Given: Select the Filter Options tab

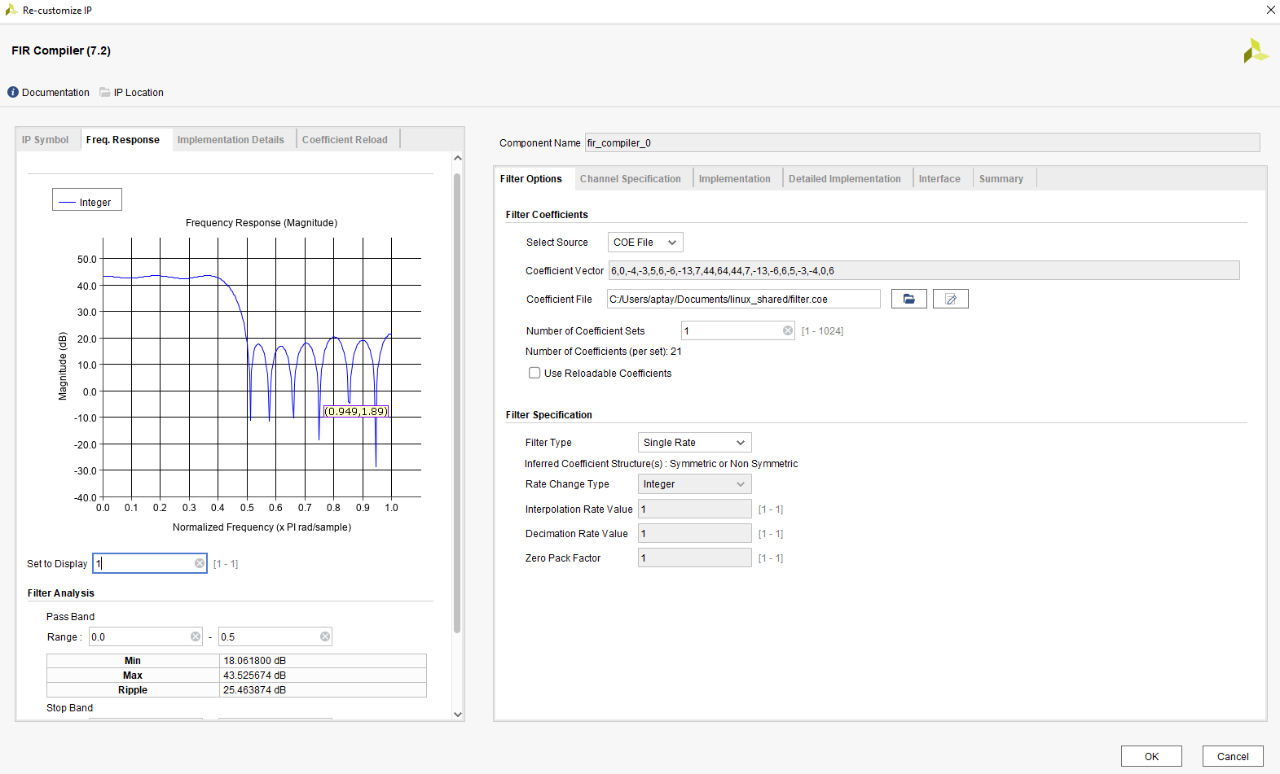Looking at the screenshot, I should click(531, 178).
